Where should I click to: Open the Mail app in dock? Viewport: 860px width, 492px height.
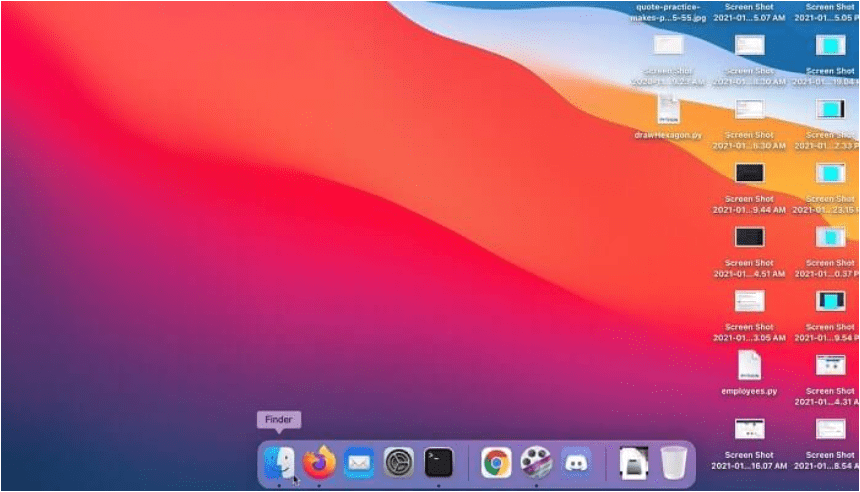pyautogui.click(x=358, y=462)
